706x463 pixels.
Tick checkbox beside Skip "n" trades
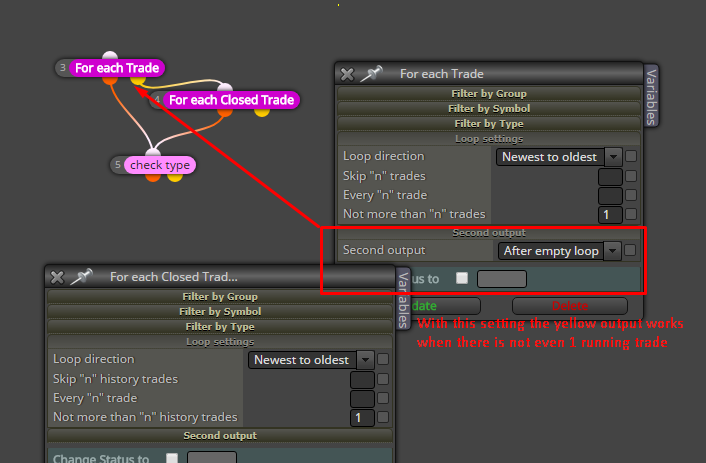631,176
